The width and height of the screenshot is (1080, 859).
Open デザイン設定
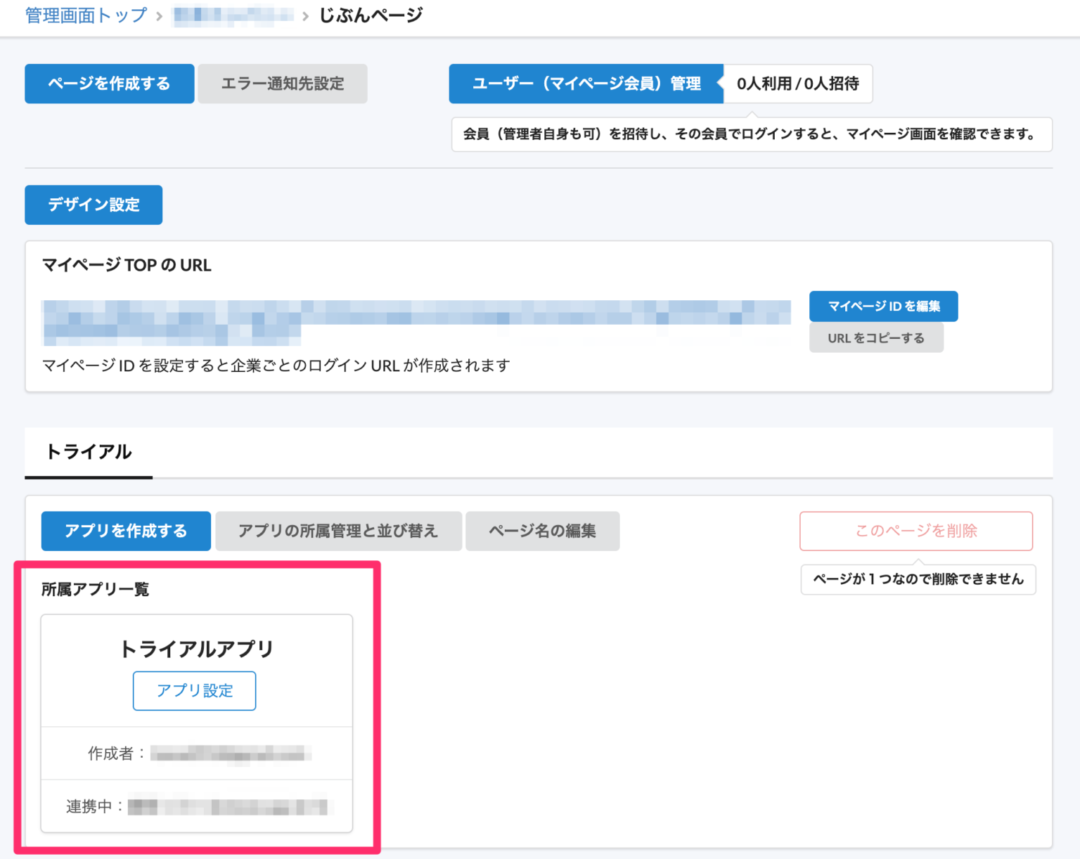[x=93, y=205]
